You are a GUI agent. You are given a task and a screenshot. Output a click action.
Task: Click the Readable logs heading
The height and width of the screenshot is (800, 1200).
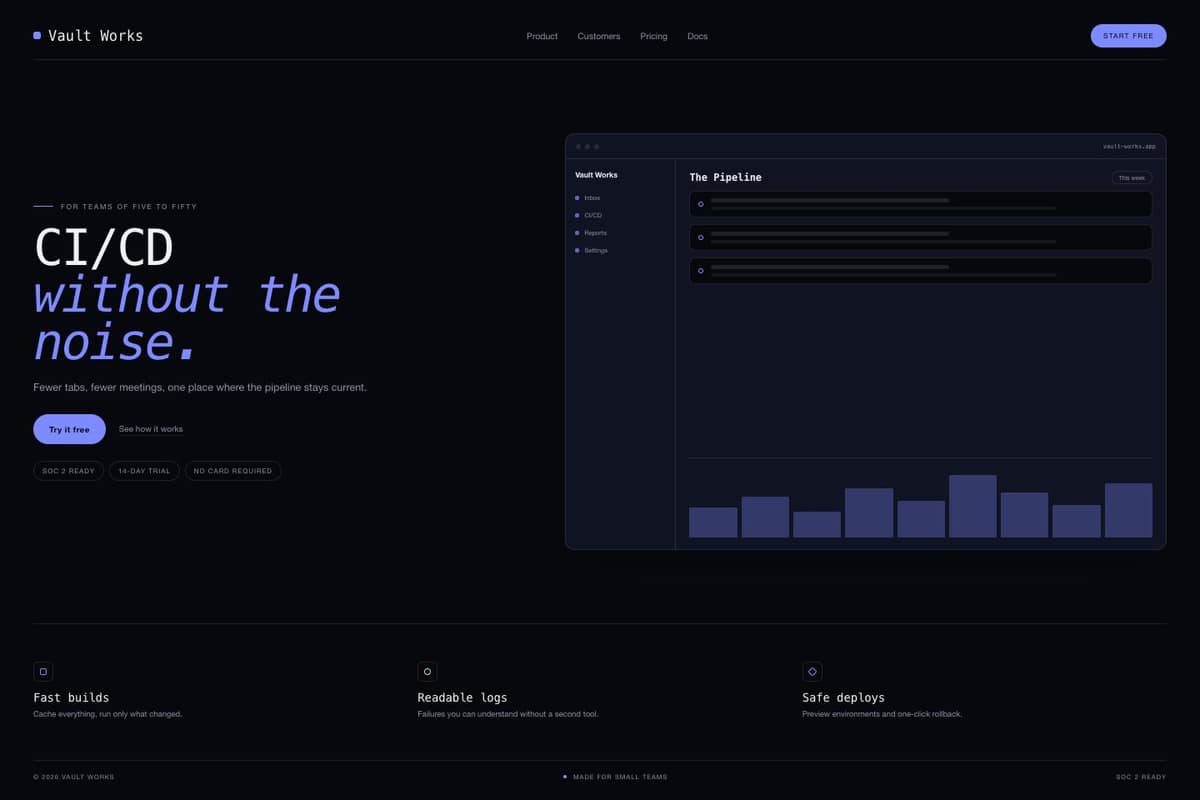coord(462,697)
